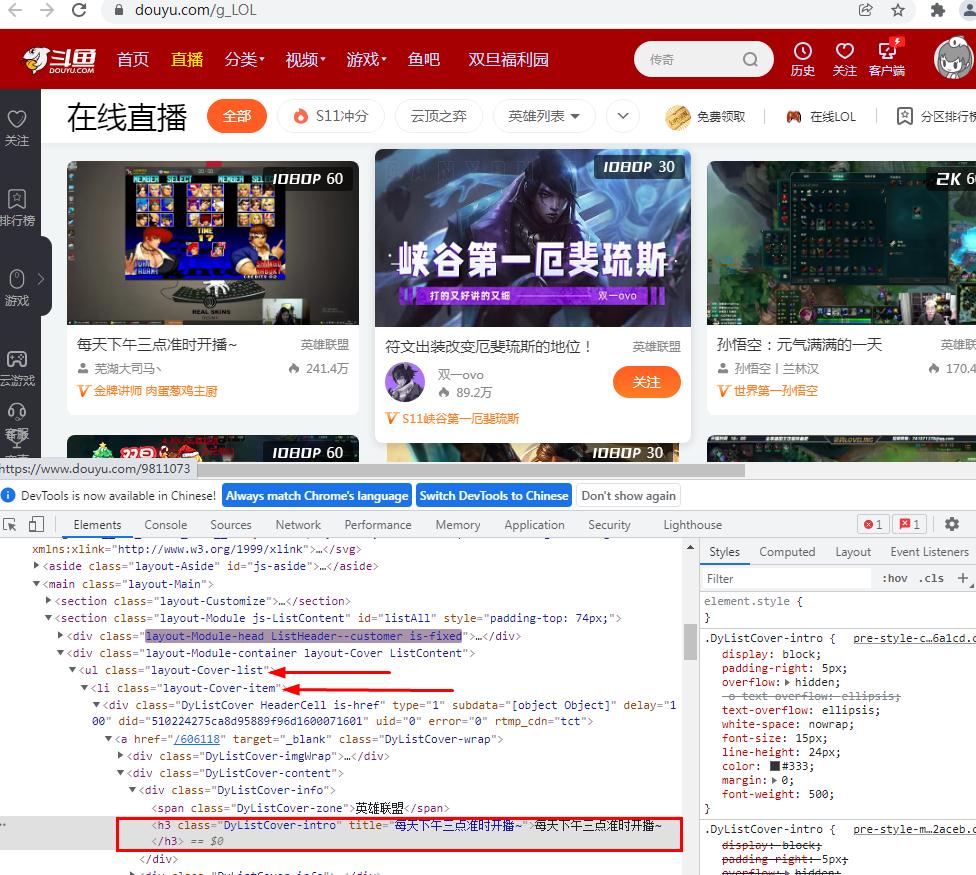Open the /606118 href link
This screenshot has width=976, height=875.
[x=197, y=739]
